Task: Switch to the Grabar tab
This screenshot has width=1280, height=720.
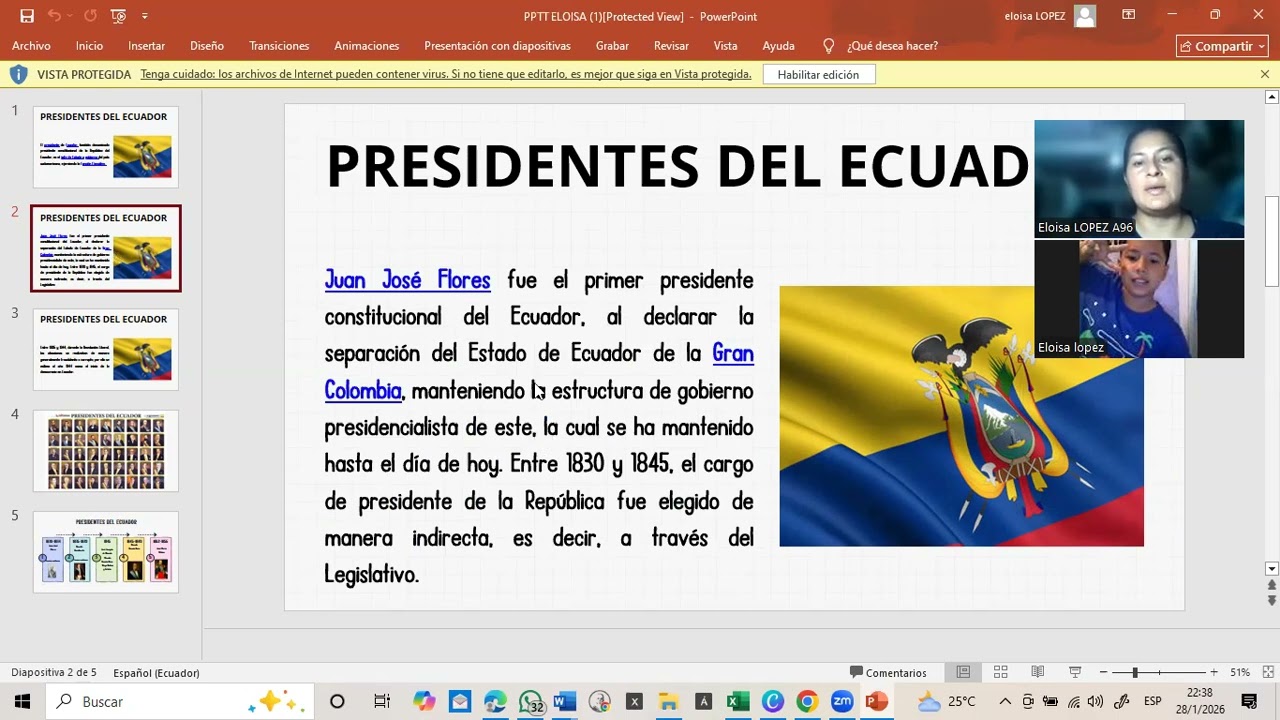Action: coord(612,46)
